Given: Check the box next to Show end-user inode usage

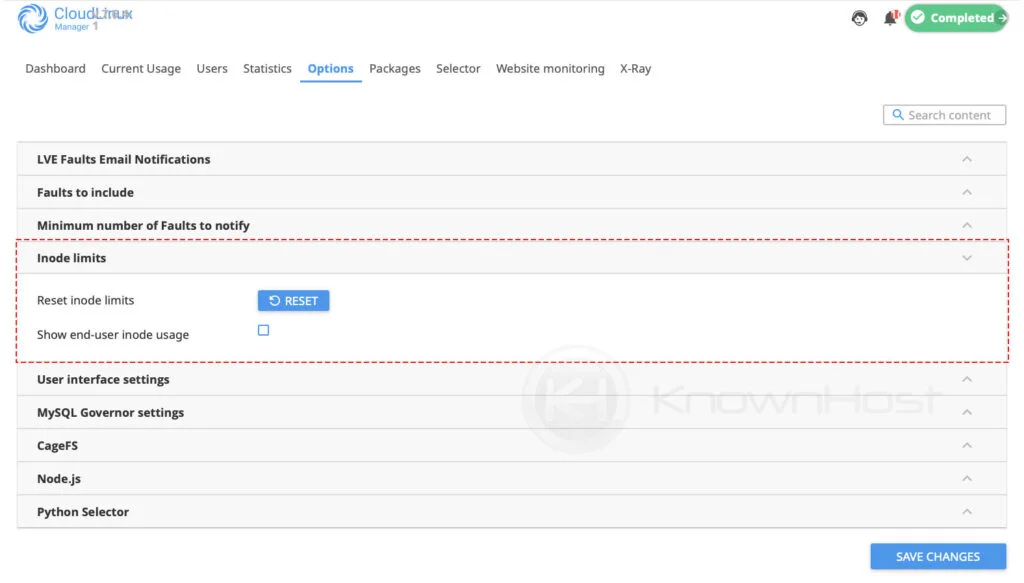Looking at the screenshot, I should click(263, 330).
